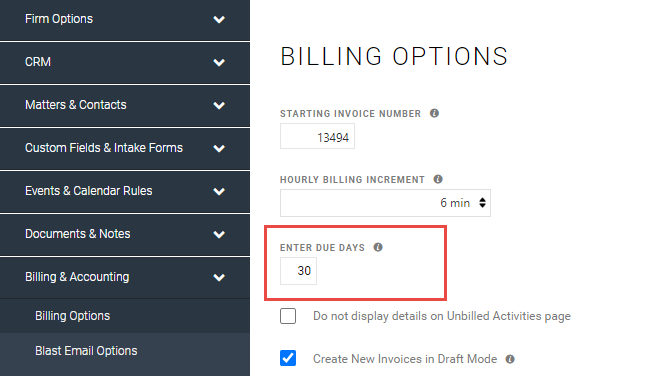This screenshot has width=648, height=376.
Task: Expand Documents & Notes chevron
Action: (x=219, y=234)
